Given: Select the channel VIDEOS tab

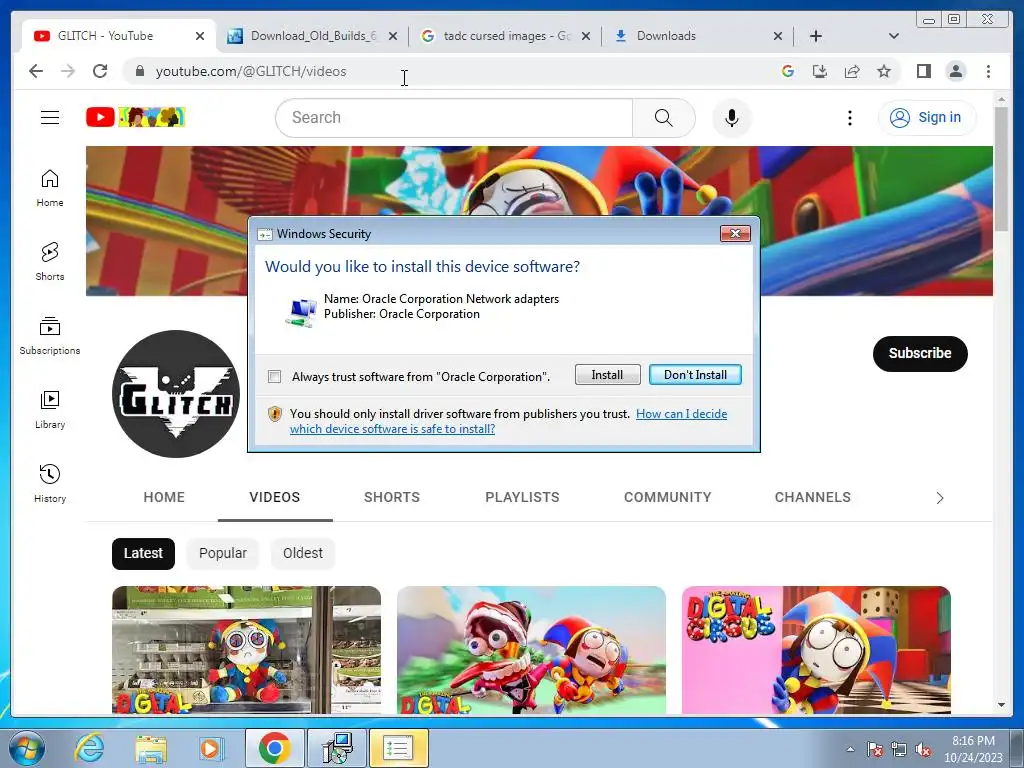Looking at the screenshot, I should click(275, 497).
